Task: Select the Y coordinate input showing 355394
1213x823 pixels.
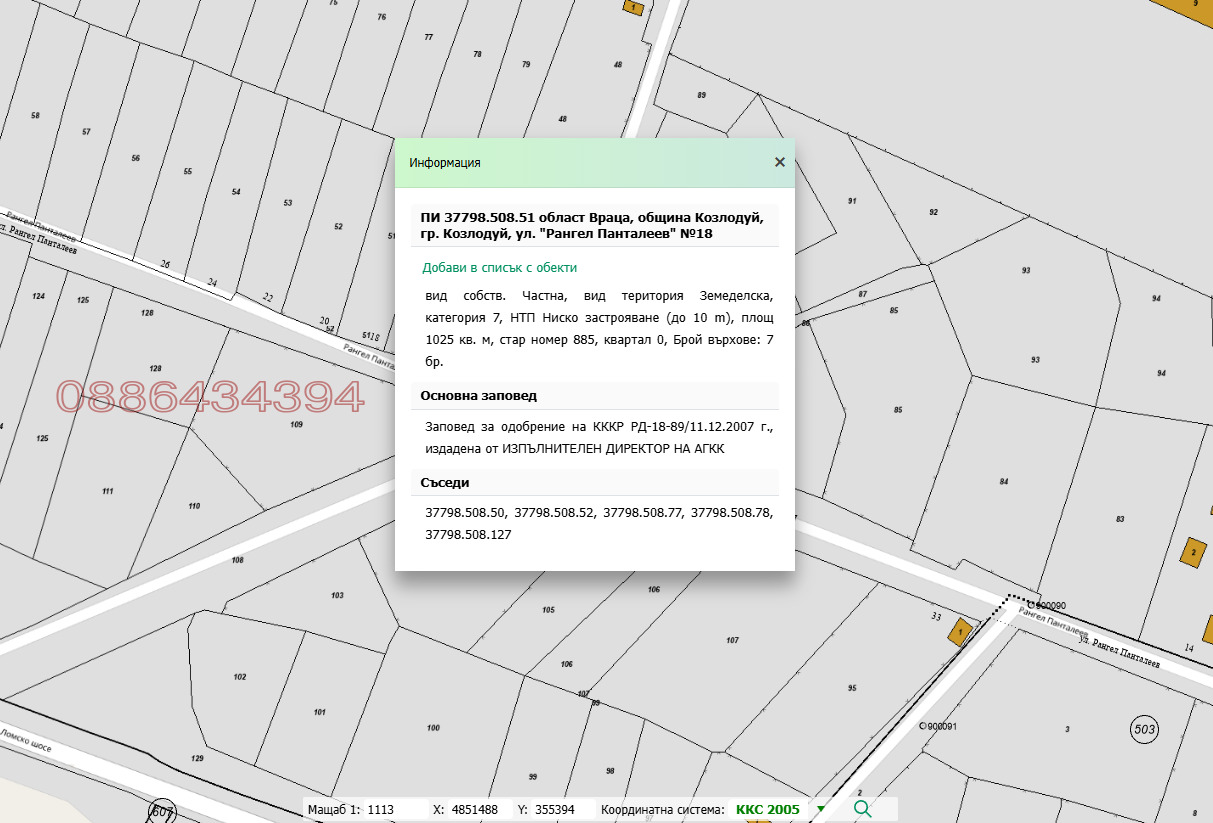Action: (557, 810)
